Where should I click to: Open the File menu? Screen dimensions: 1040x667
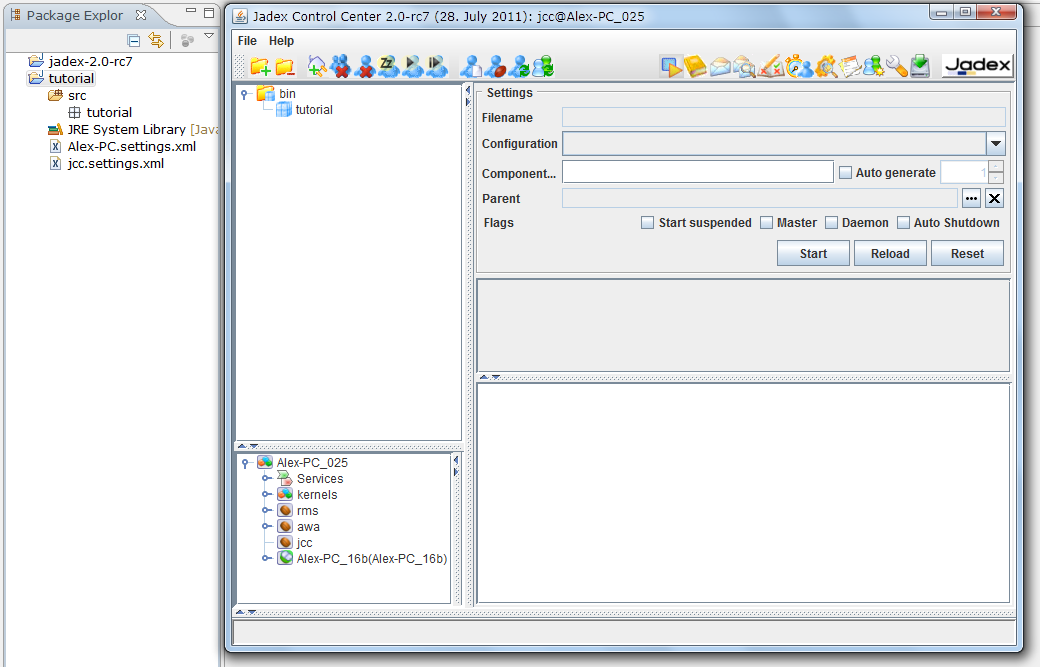pyautogui.click(x=245, y=41)
